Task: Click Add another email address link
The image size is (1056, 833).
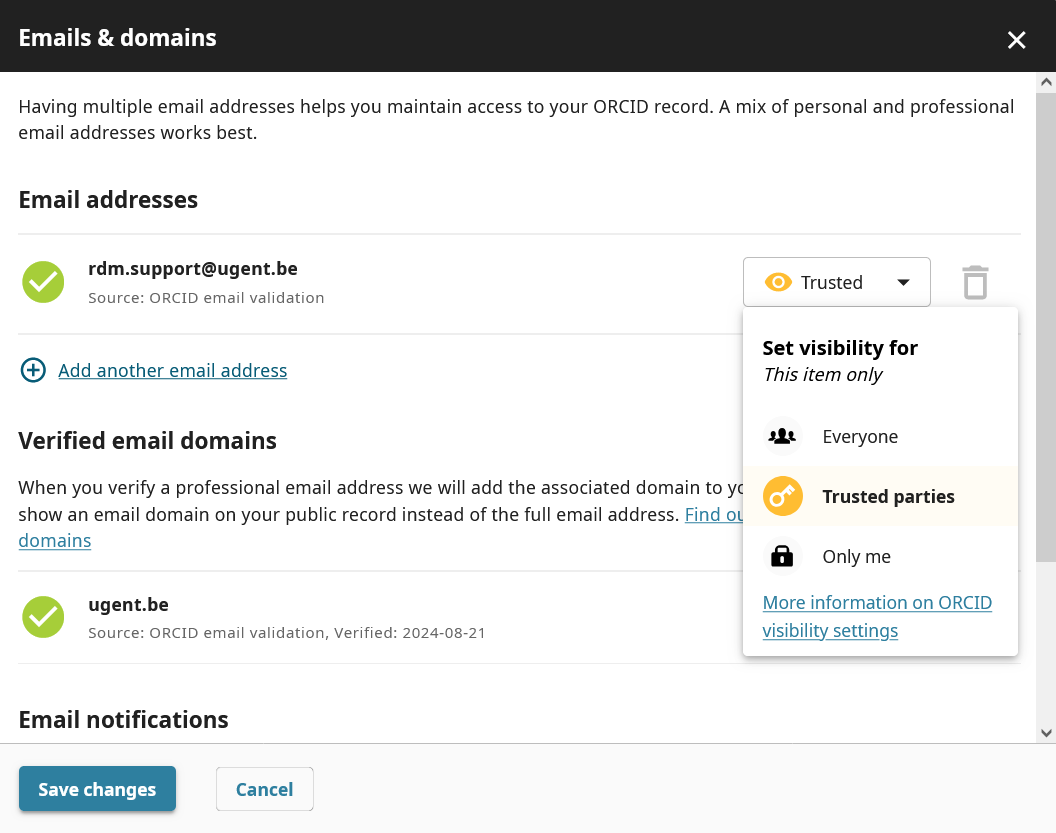Action: (172, 371)
